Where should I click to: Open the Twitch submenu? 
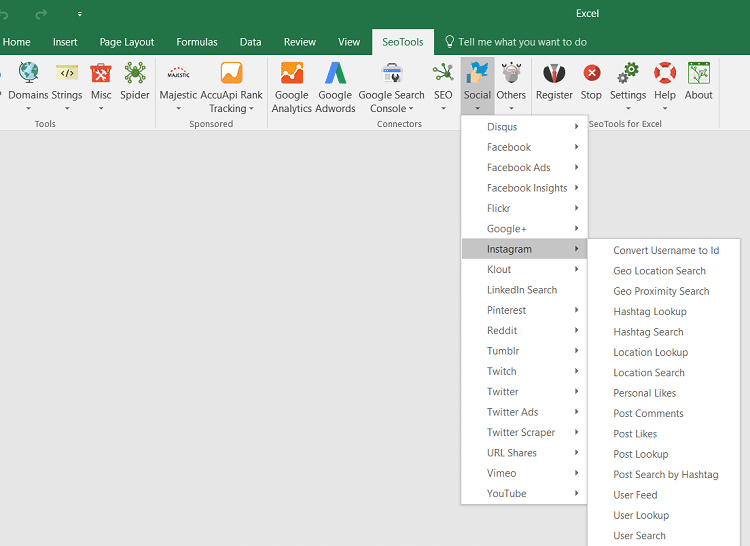(x=524, y=371)
